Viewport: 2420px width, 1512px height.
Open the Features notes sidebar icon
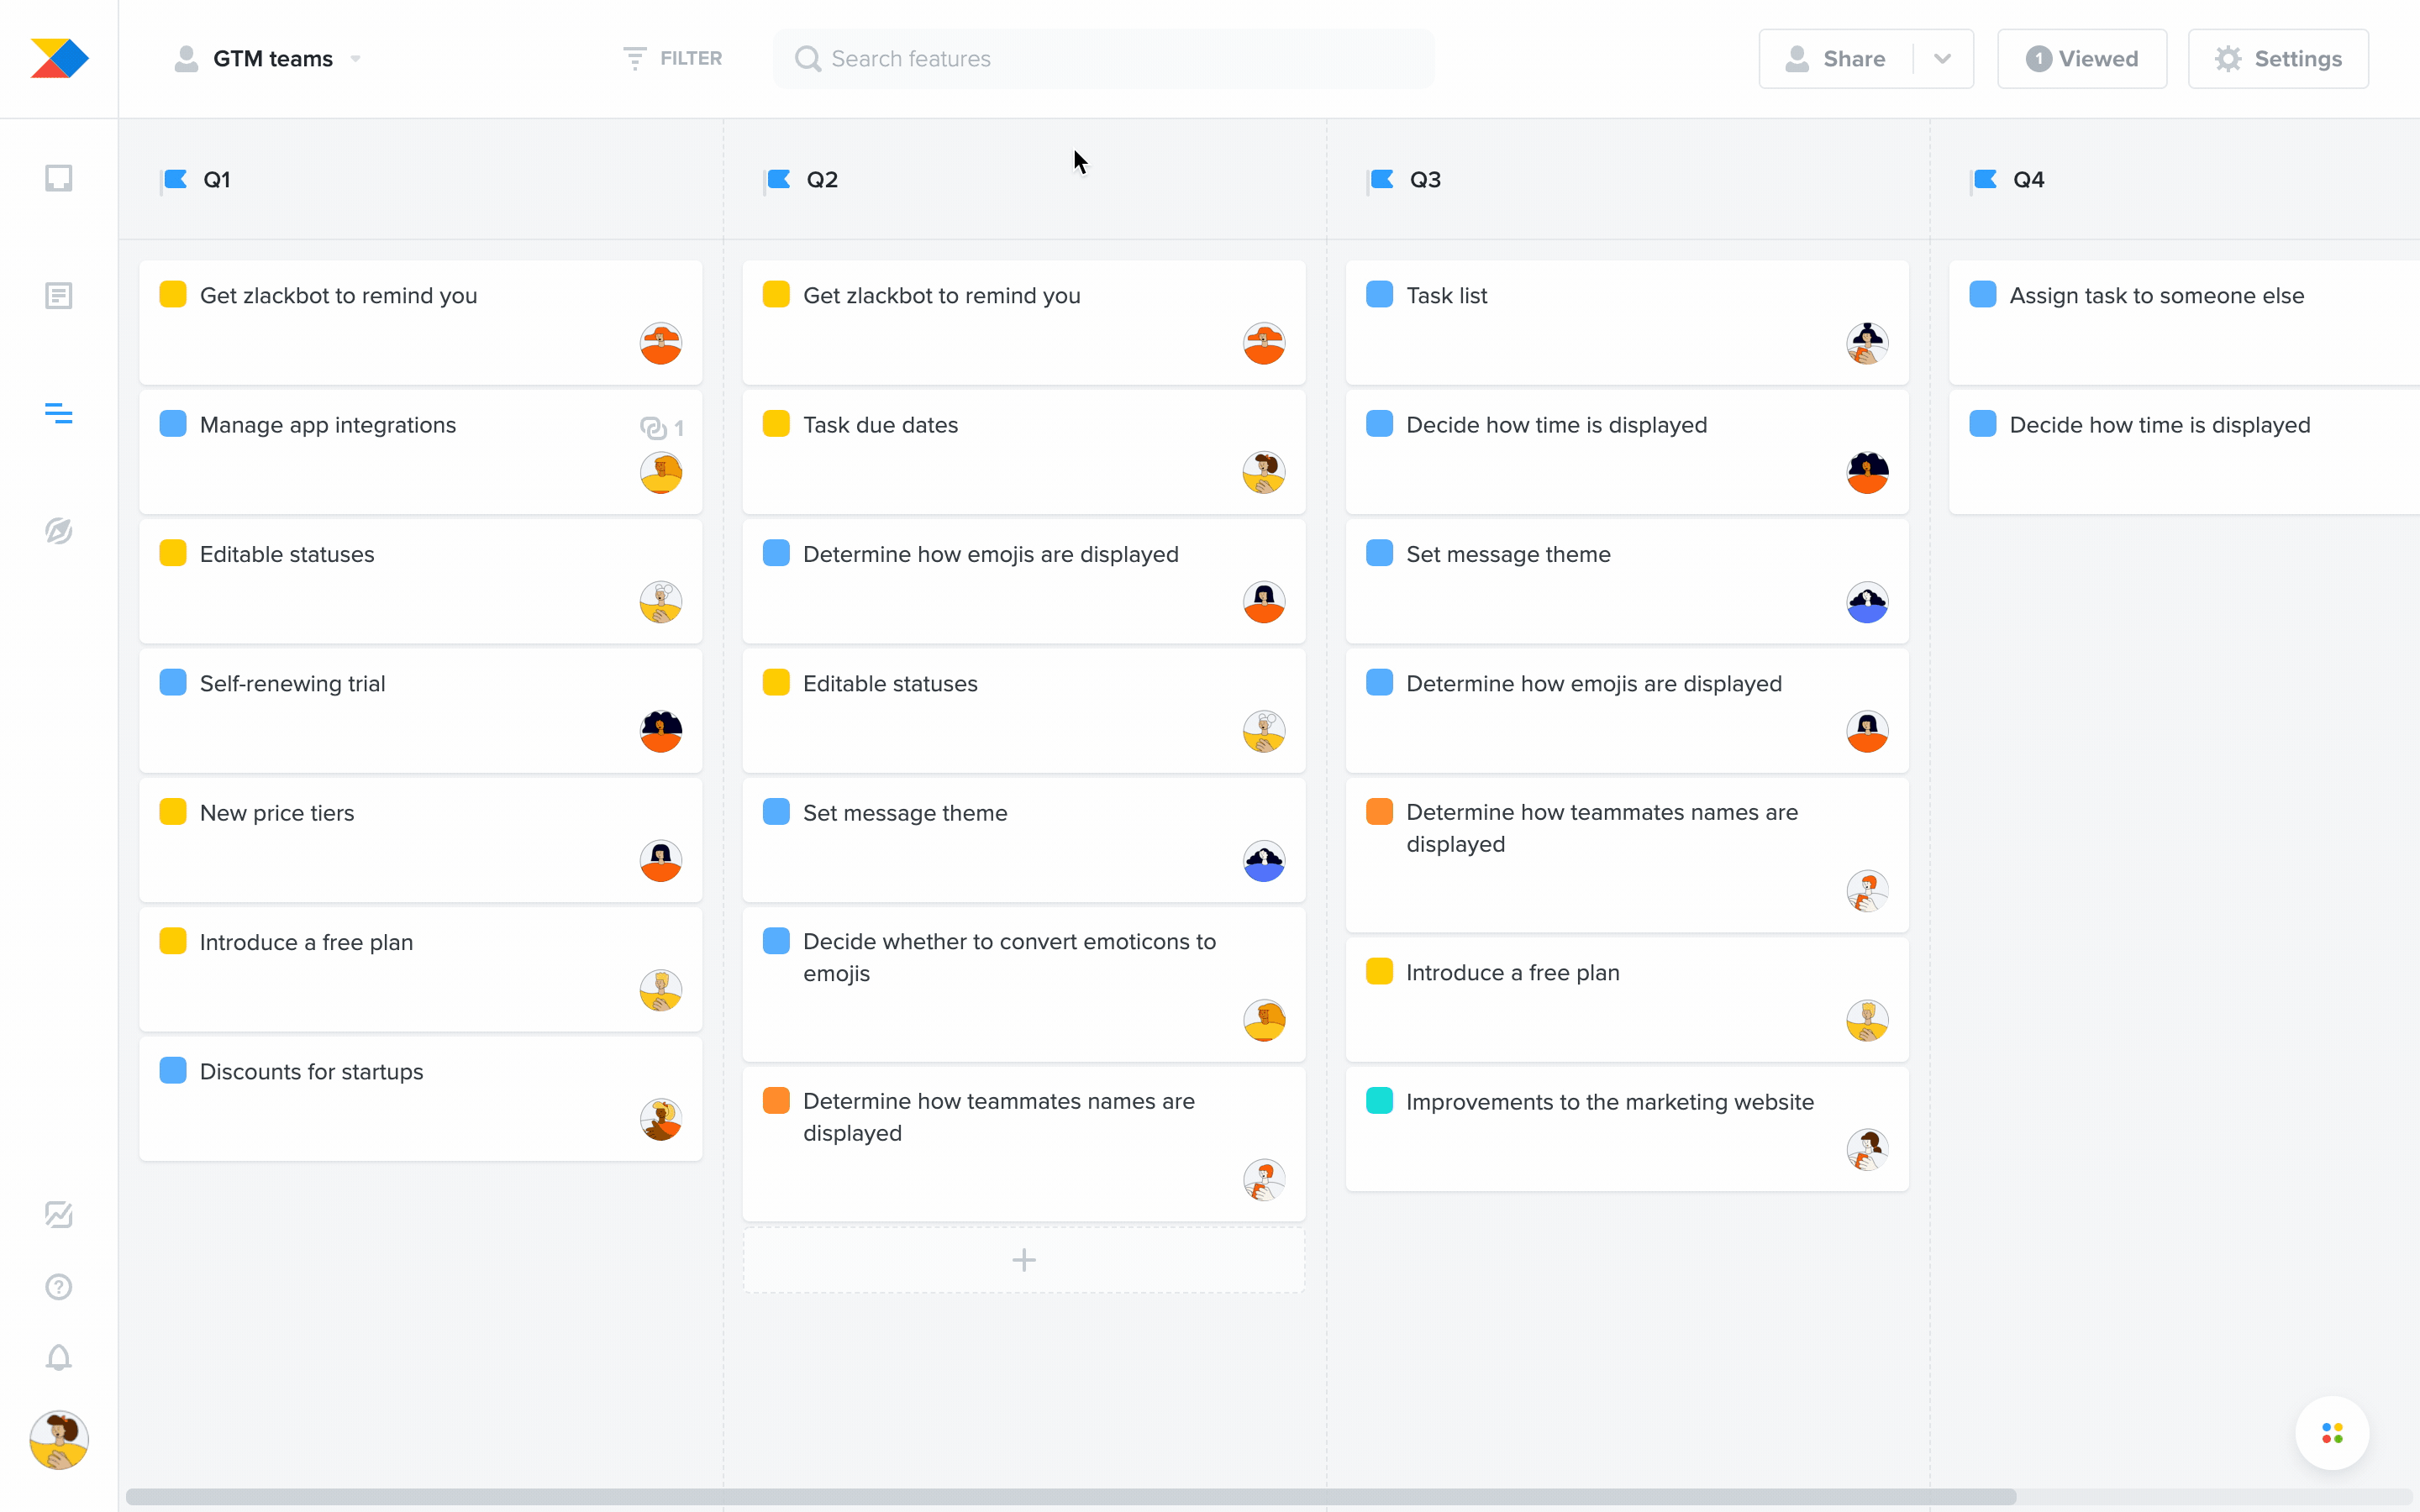pyautogui.click(x=59, y=296)
